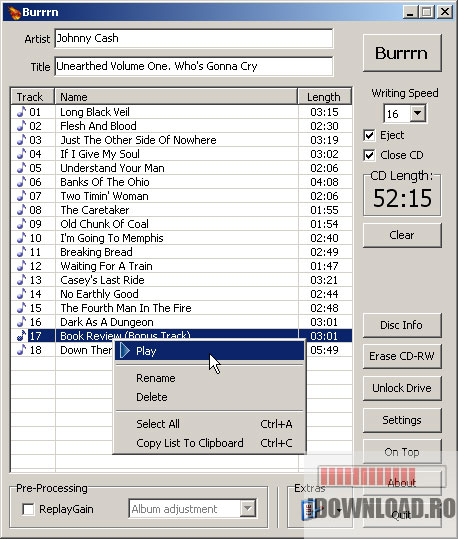Uncheck the Eject checkbox
Screen dimensions: 458x539
click(369, 135)
